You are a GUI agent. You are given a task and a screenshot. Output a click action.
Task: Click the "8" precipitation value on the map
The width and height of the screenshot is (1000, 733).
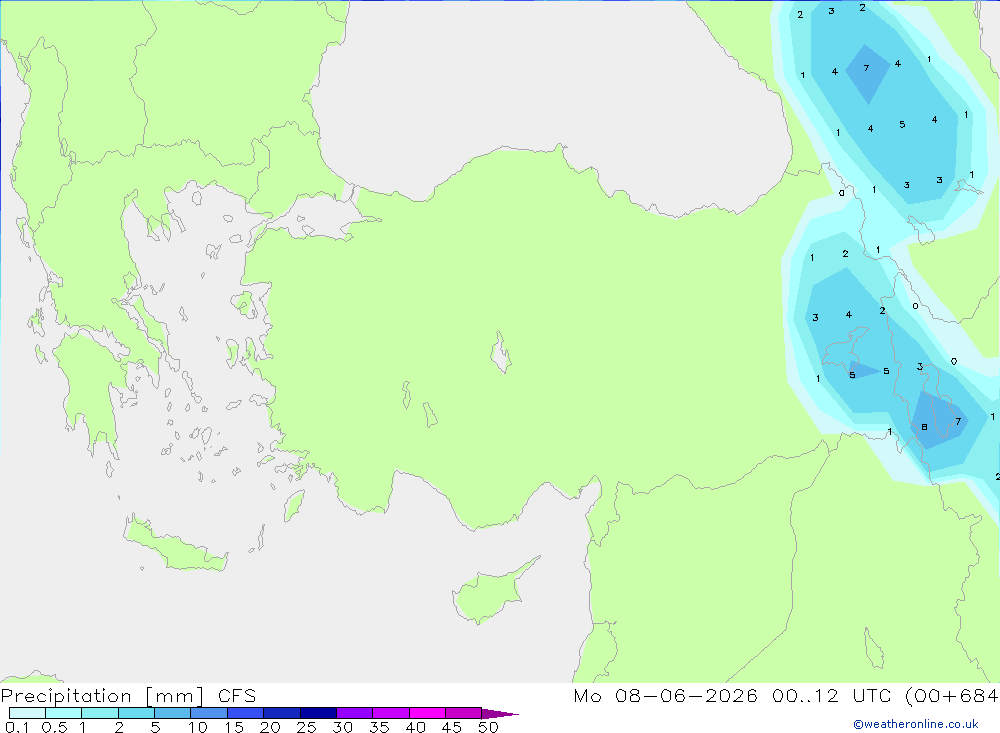(x=924, y=427)
